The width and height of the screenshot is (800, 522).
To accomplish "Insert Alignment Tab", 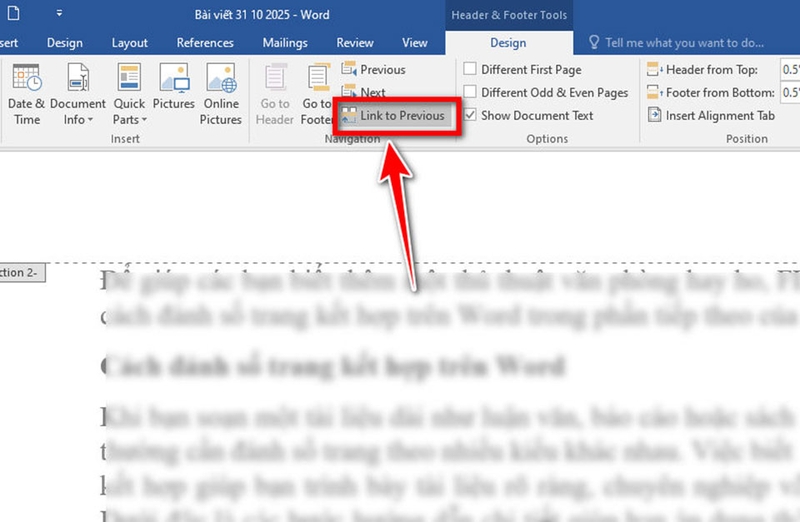I will tap(711, 115).
